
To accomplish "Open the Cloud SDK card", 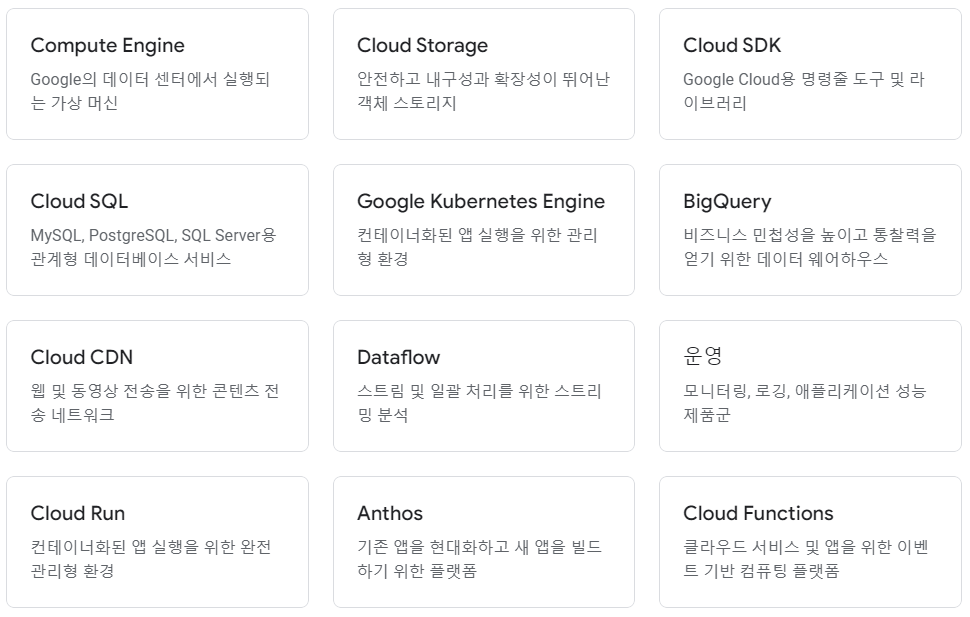I will click(810, 74).
